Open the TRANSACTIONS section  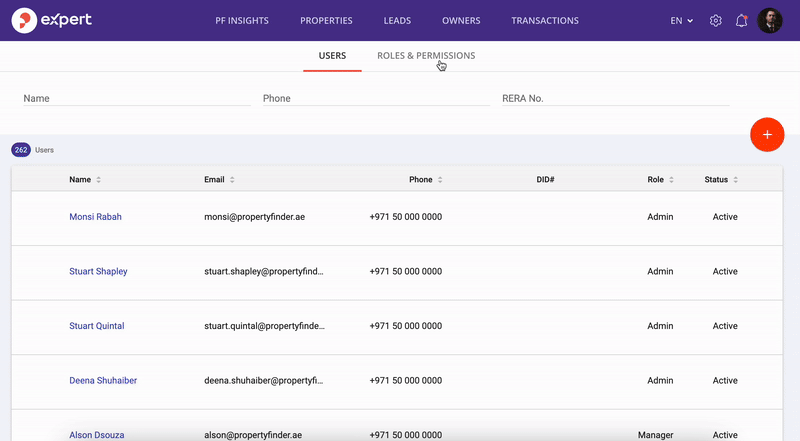(545, 21)
